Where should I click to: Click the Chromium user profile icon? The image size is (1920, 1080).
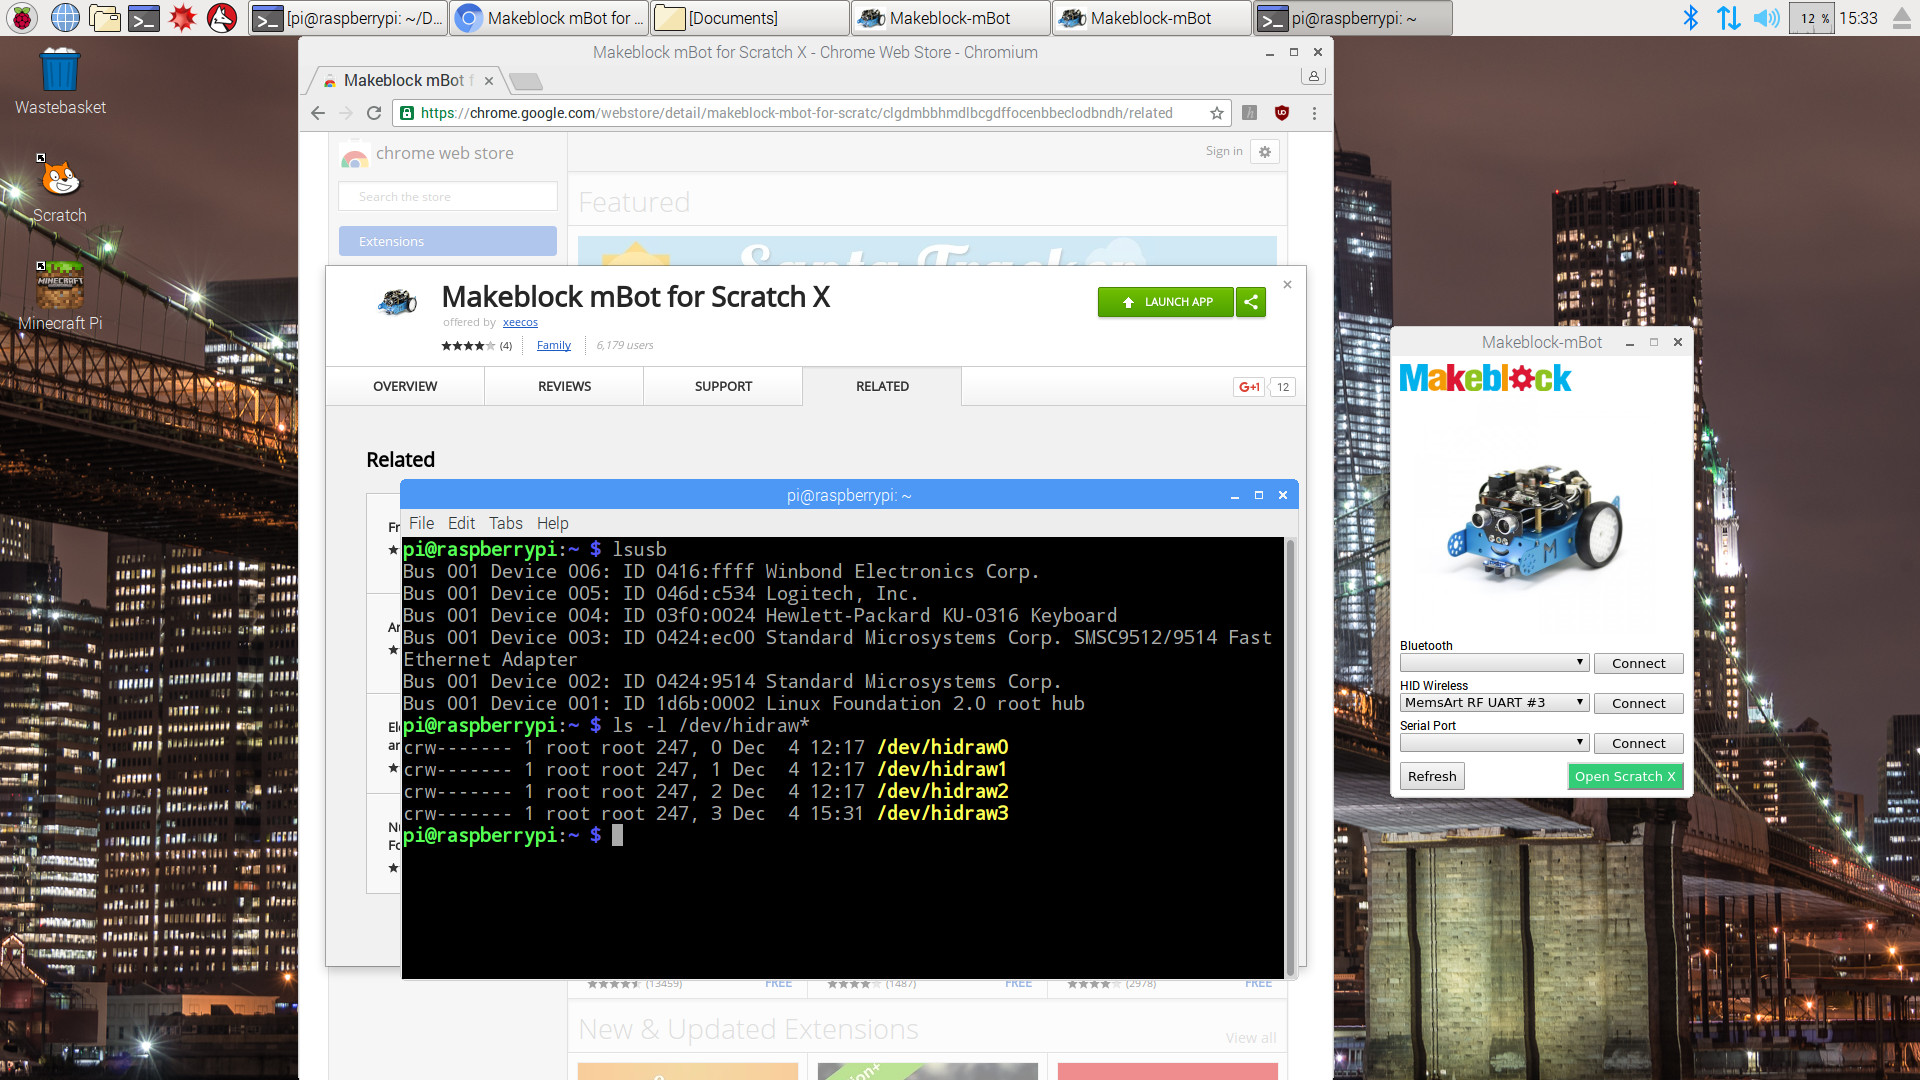pos(1314,76)
